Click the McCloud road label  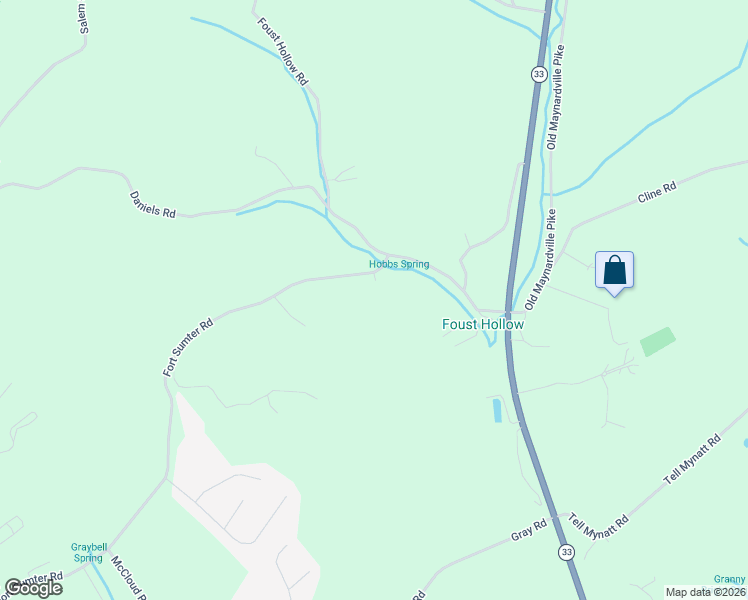[x=126, y=577]
